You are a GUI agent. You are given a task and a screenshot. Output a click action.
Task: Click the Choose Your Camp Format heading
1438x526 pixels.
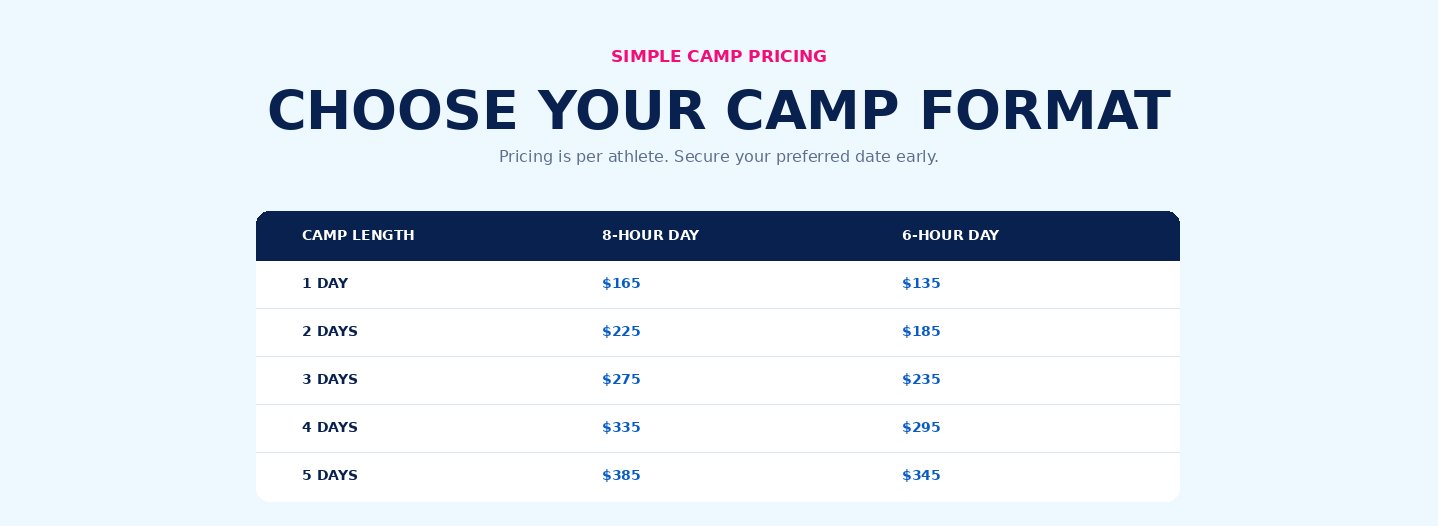719,112
